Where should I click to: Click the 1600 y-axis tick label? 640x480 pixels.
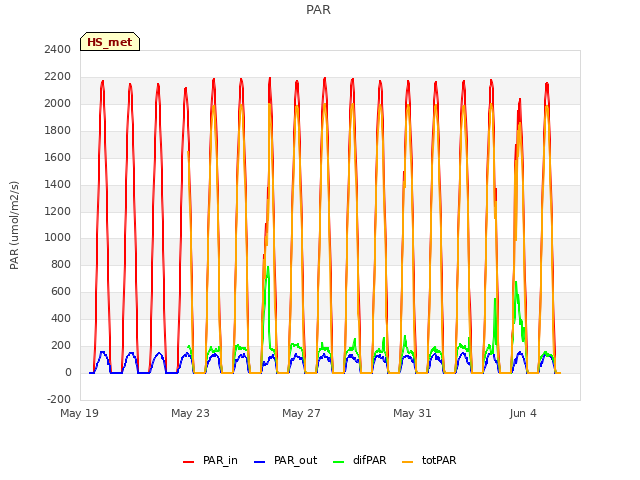[x=58, y=157]
